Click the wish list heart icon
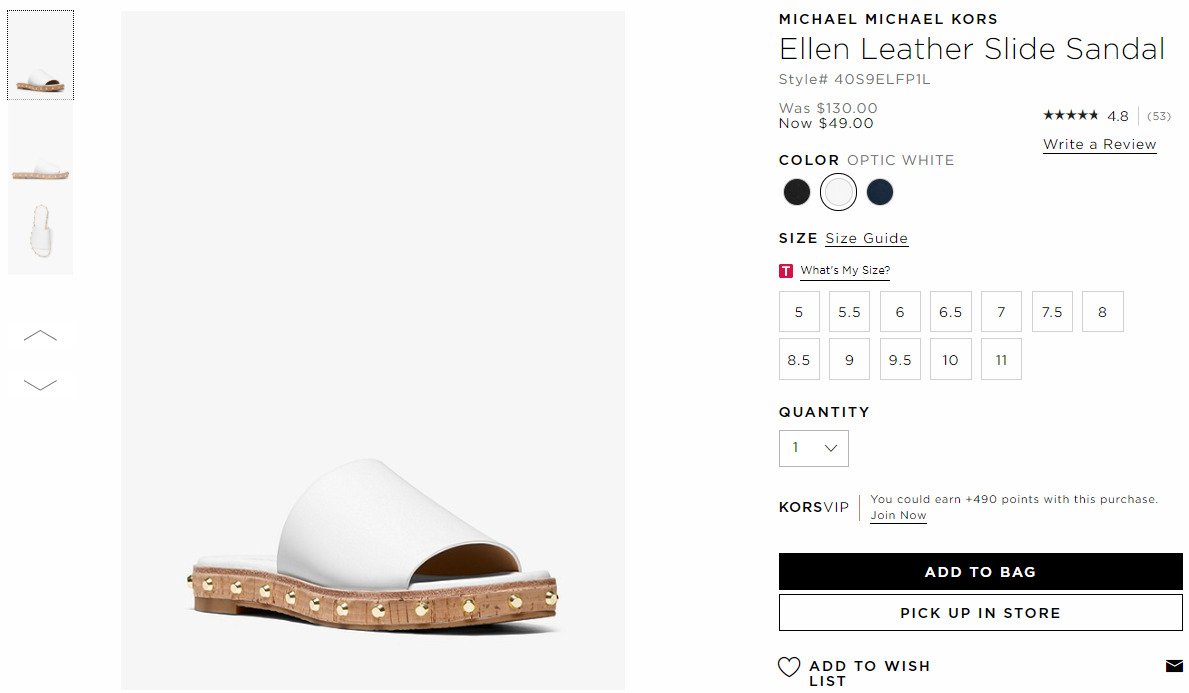The height and width of the screenshot is (693, 1189). pos(789,666)
